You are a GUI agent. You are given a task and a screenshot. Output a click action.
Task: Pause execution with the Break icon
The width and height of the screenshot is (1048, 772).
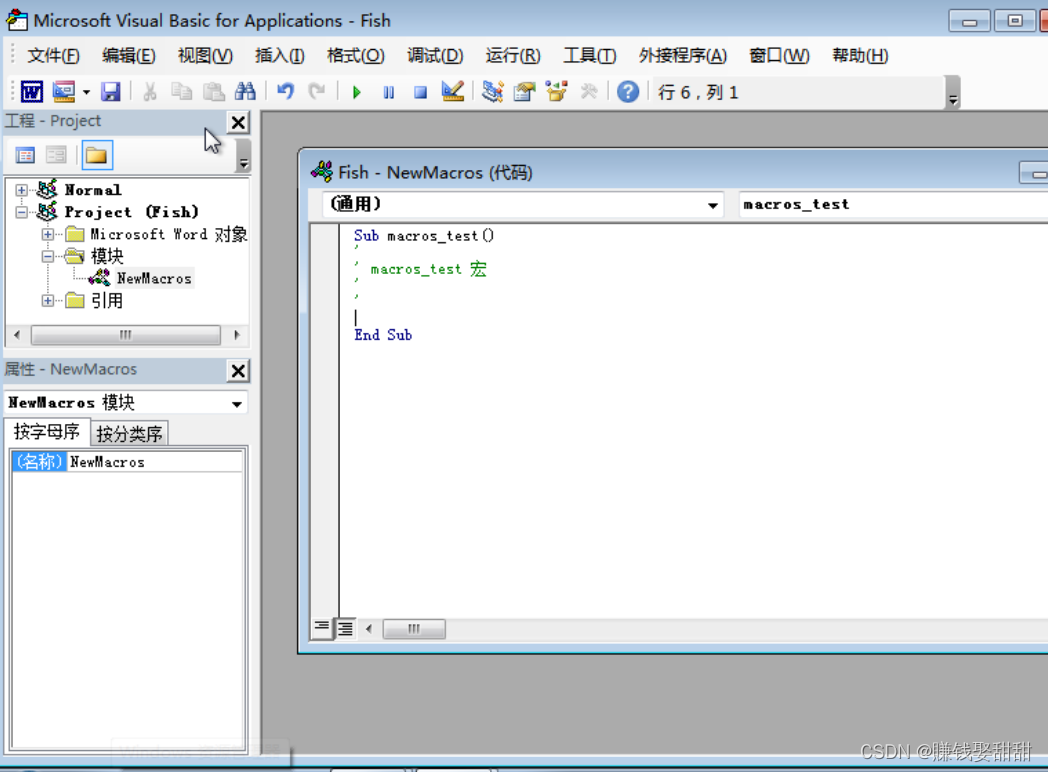coord(388,92)
